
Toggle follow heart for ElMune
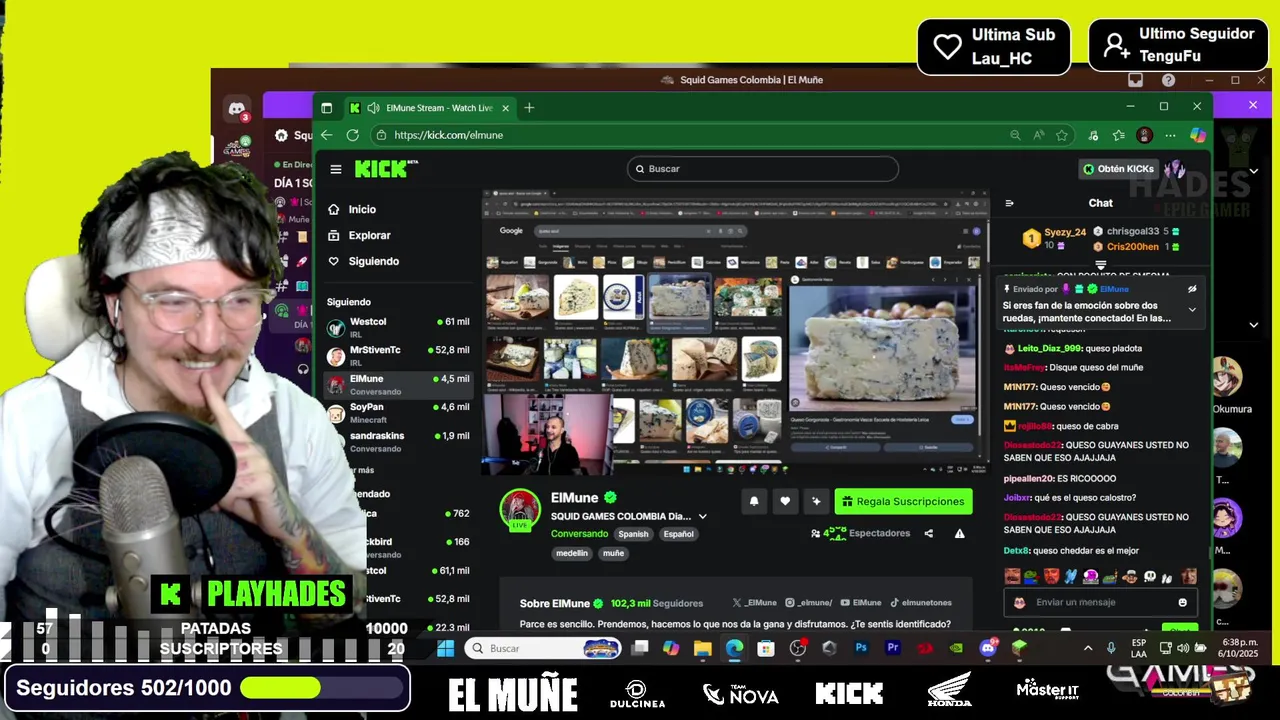click(785, 501)
